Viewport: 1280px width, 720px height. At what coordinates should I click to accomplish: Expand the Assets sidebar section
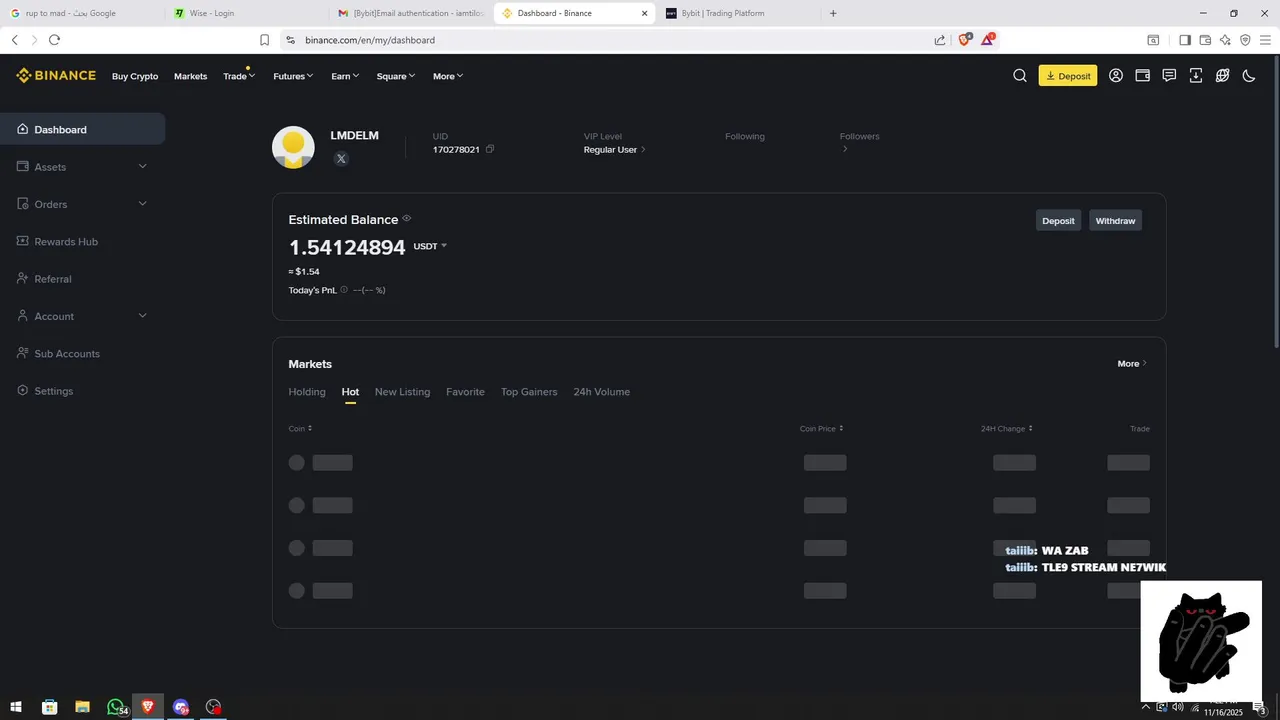coord(82,167)
